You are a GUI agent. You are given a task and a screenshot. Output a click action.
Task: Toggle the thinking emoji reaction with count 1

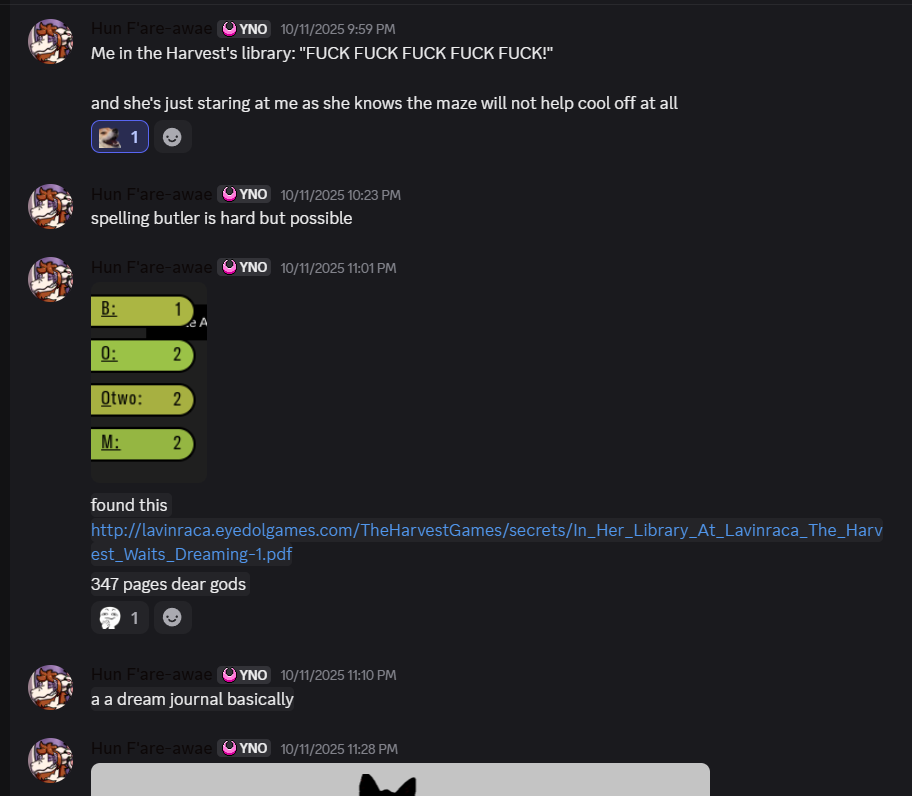click(x=120, y=617)
